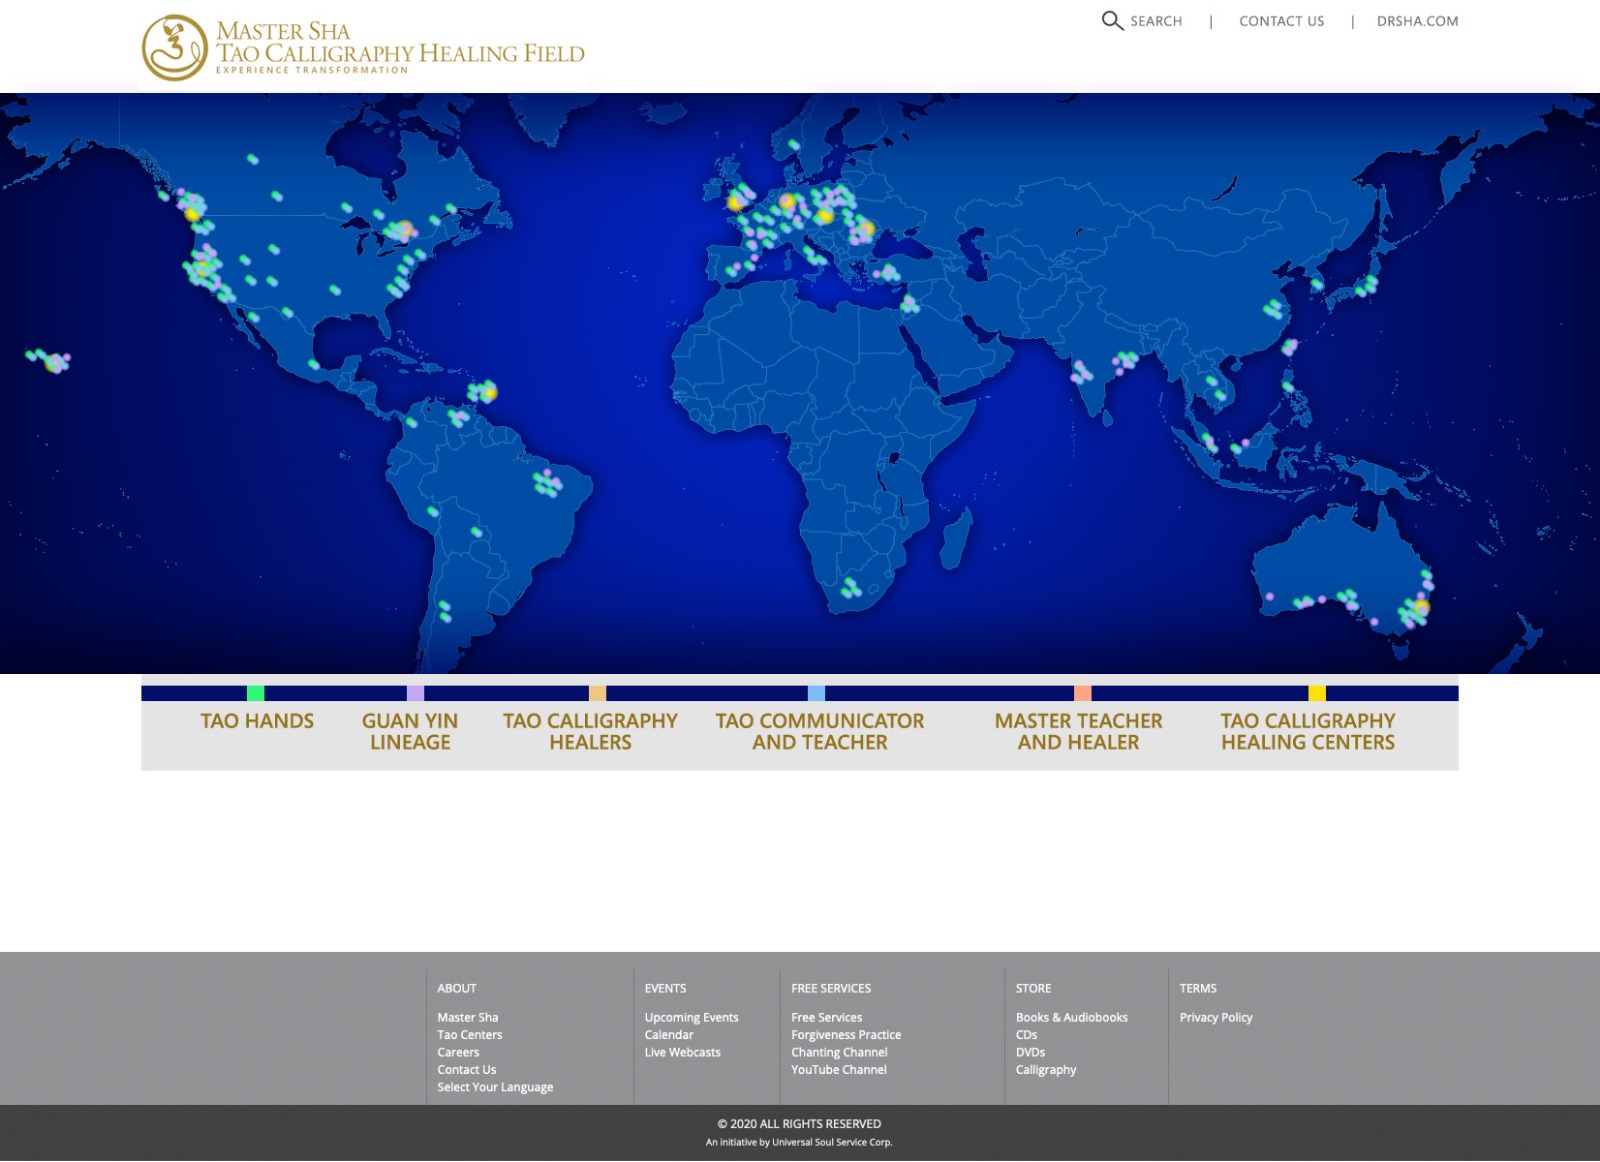Open Select Your Language footer link

pyautogui.click(x=495, y=1087)
